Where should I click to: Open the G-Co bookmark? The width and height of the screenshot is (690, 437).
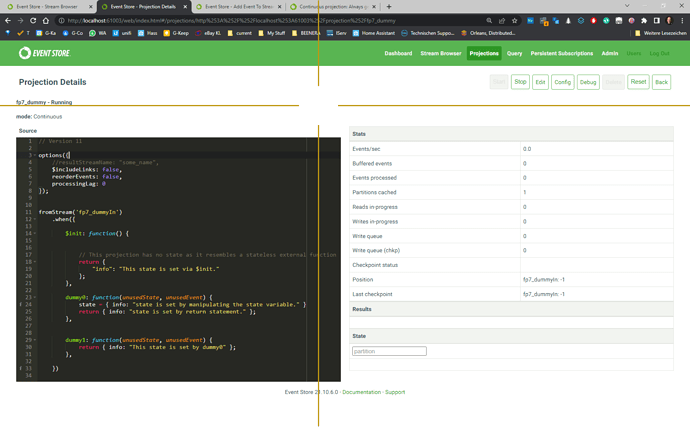click(73, 33)
